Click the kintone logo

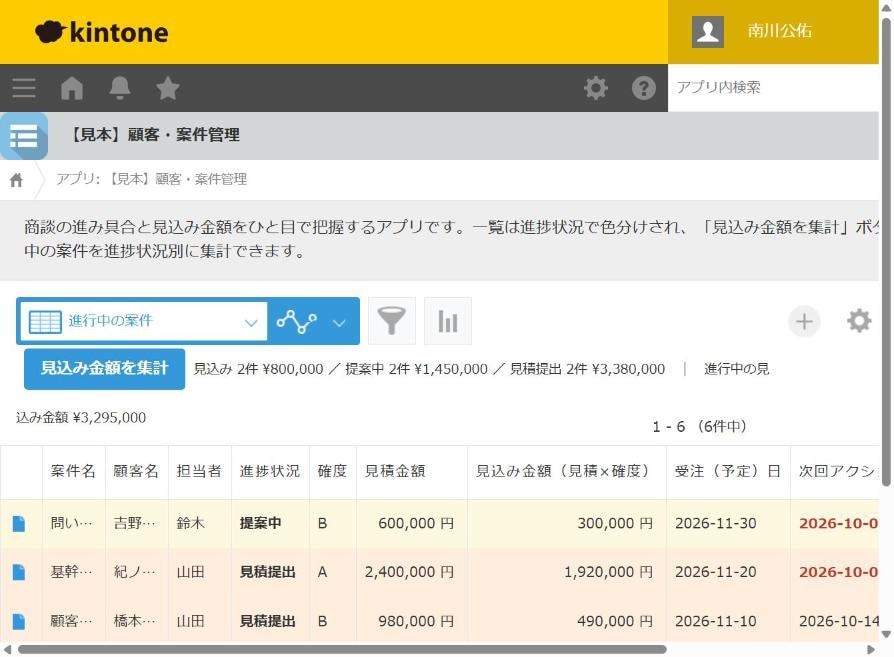101,32
